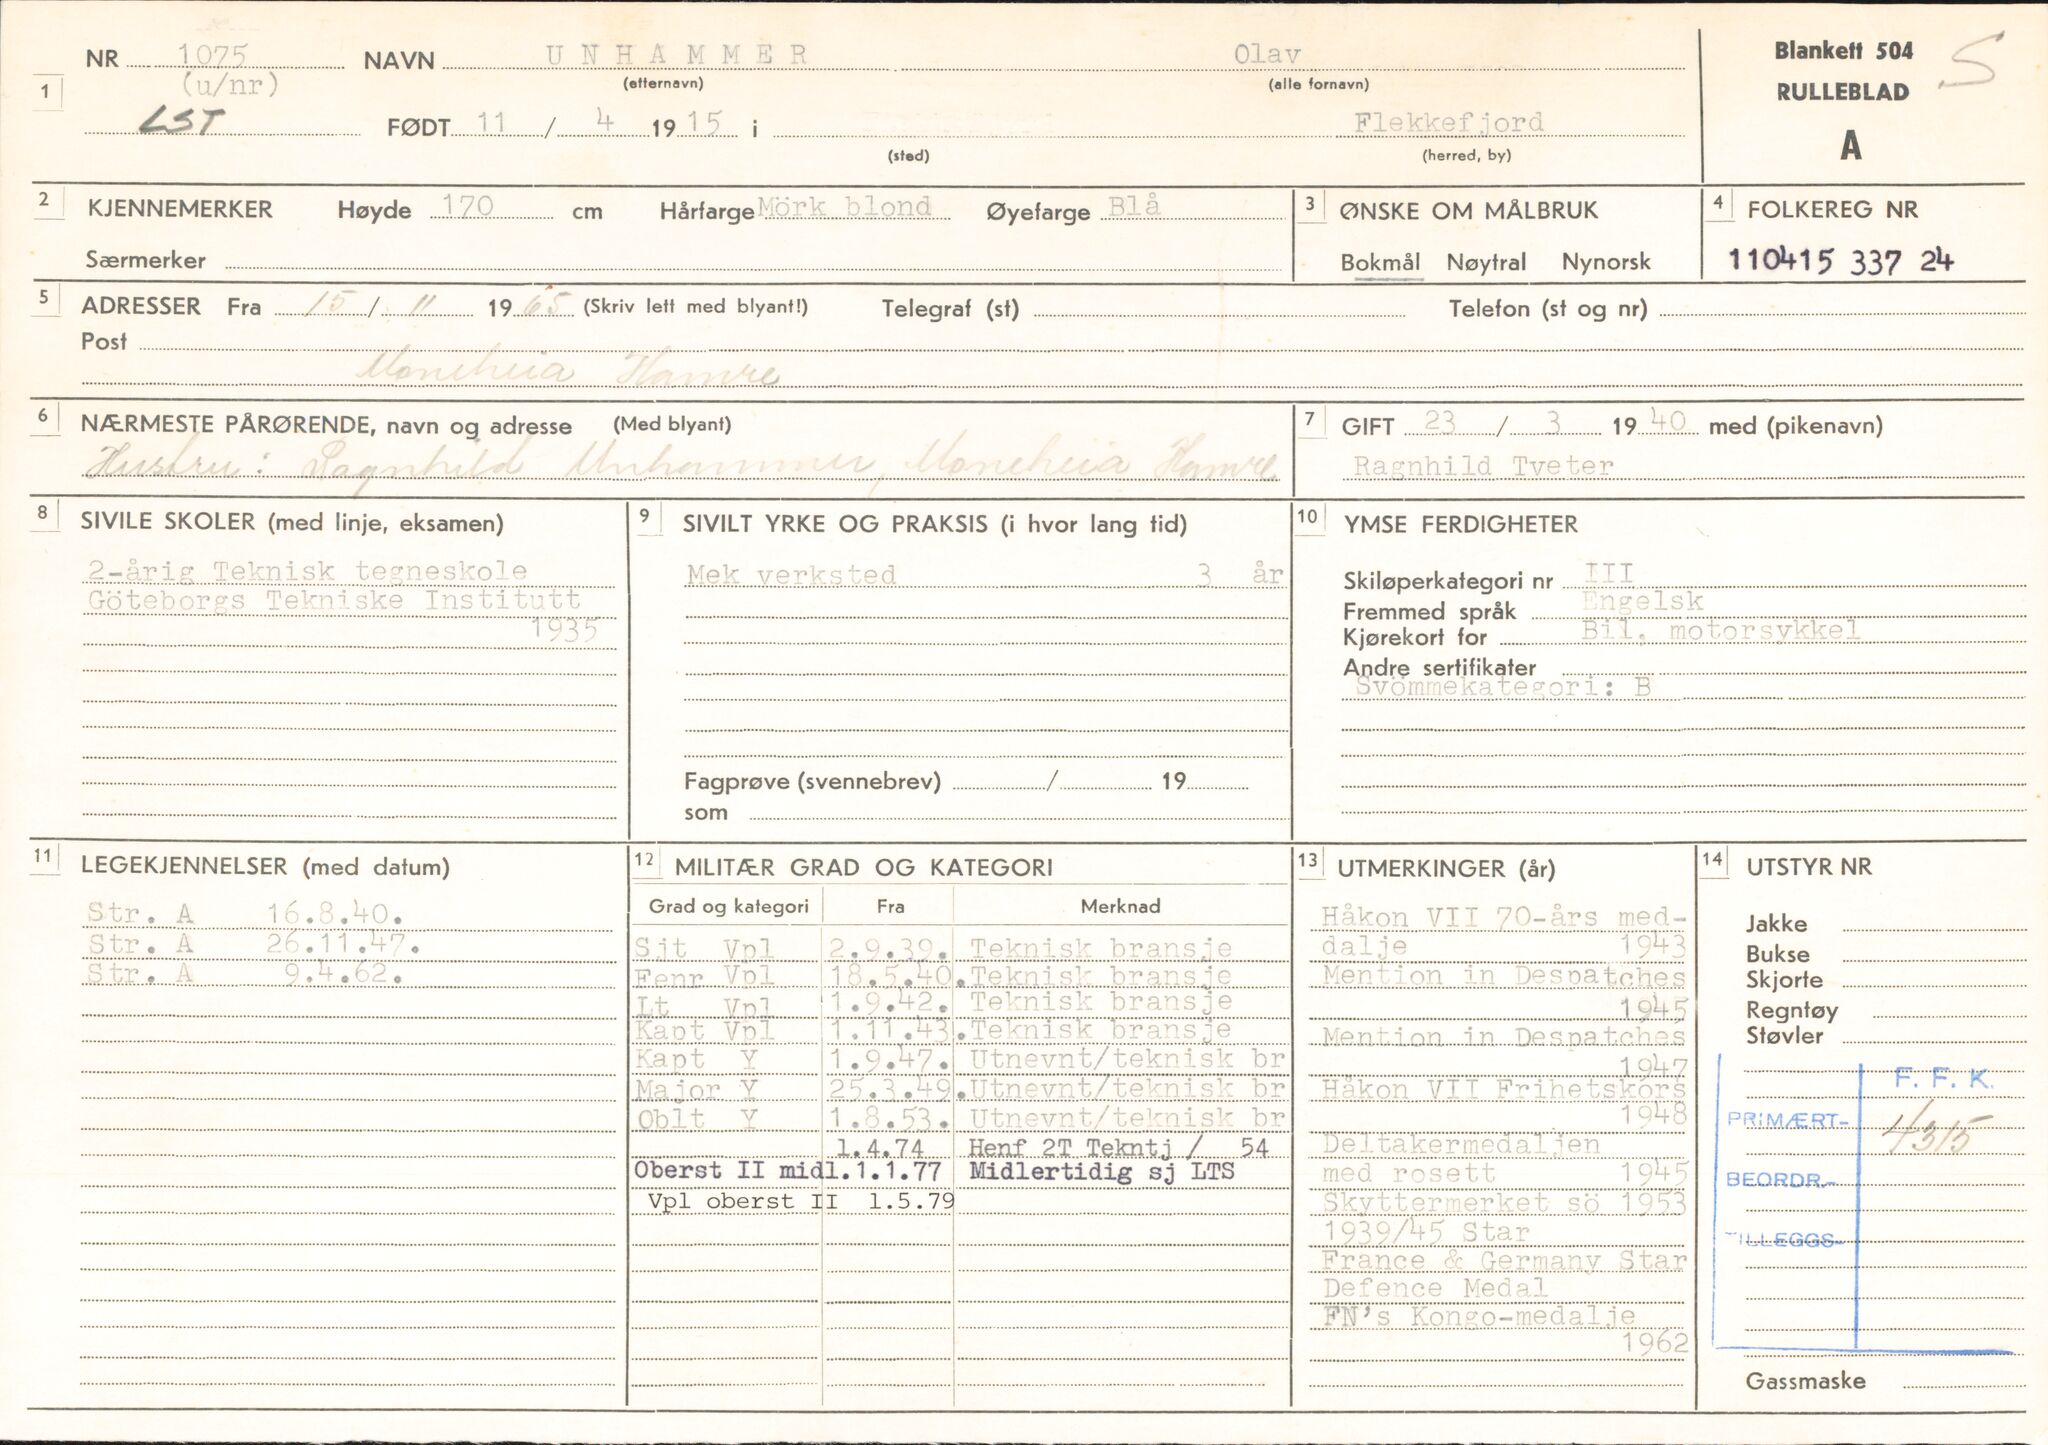
Task: Select the PRIMÆRT stamp label
Action: tap(1787, 1121)
